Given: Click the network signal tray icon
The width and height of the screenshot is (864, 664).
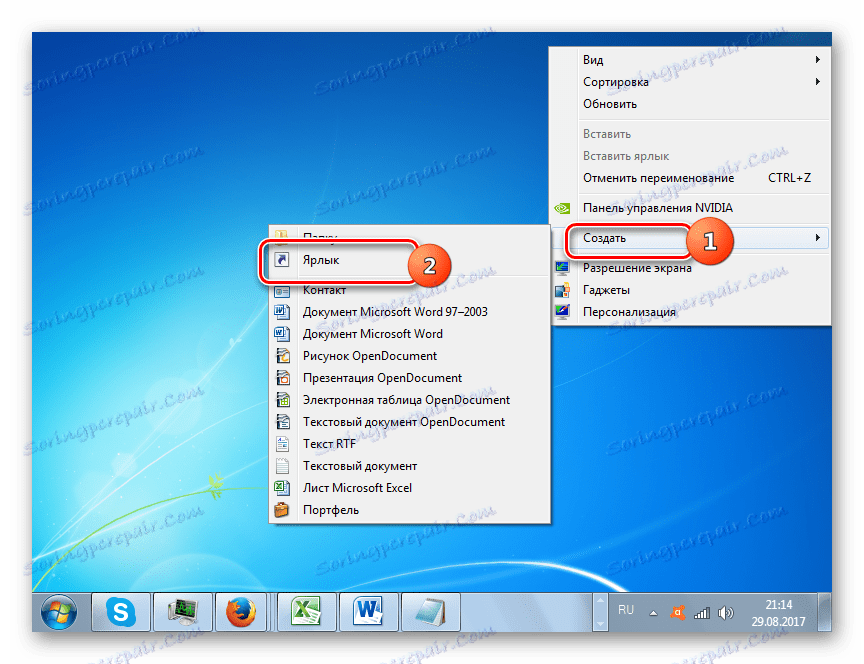Looking at the screenshot, I should pos(702,613).
